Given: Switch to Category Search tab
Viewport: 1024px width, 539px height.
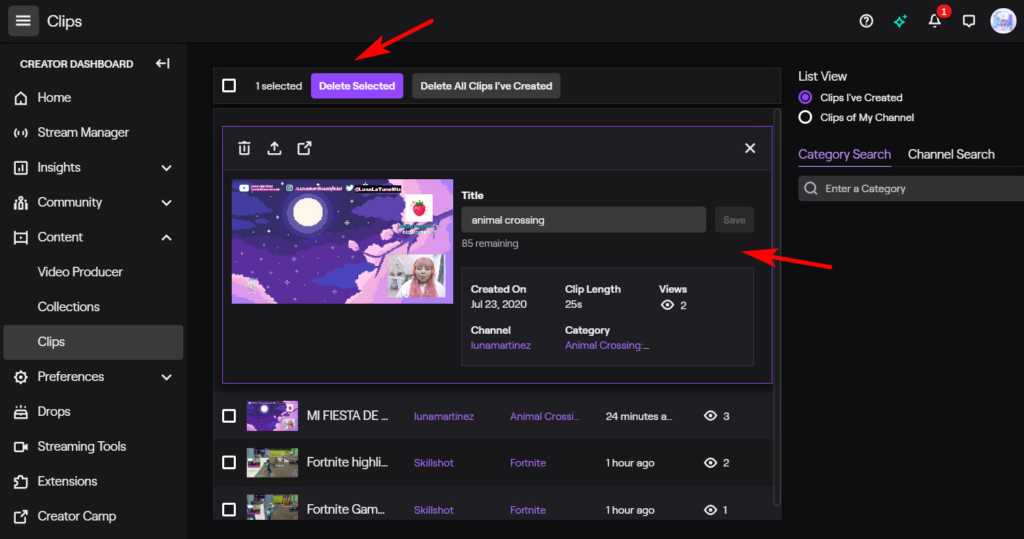Looking at the screenshot, I should [844, 155].
